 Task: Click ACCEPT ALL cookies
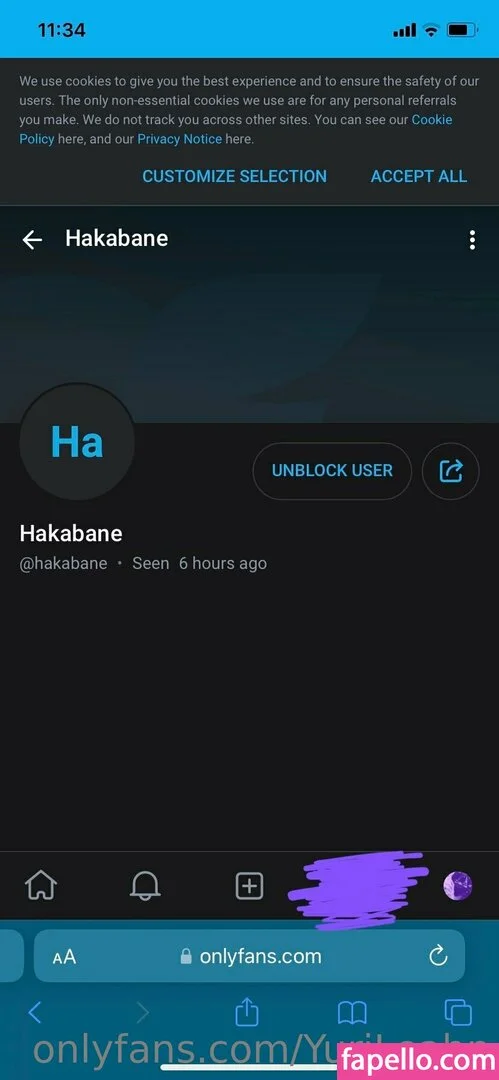coord(419,176)
